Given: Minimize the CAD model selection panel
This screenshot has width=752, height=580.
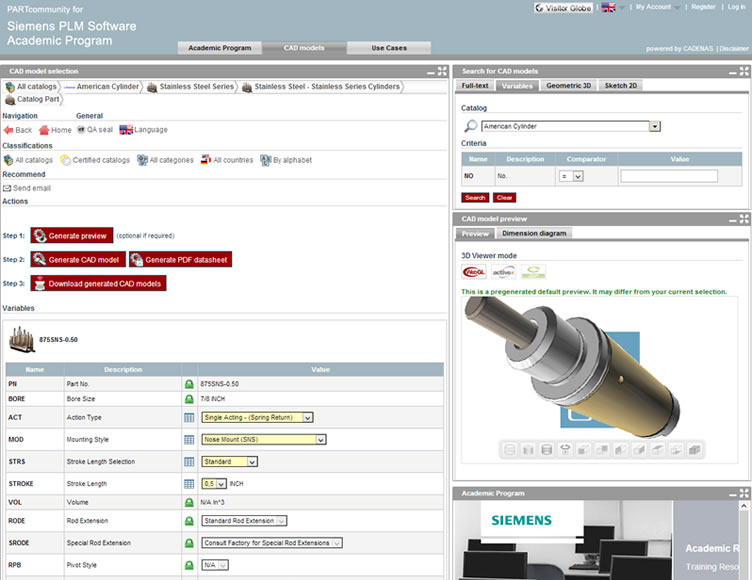Looking at the screenshot, I should (431, 72).
